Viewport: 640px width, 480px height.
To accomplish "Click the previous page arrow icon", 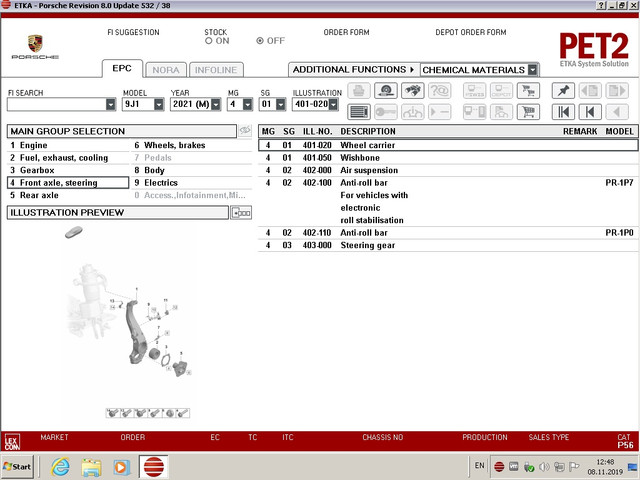I will (590, 91).
